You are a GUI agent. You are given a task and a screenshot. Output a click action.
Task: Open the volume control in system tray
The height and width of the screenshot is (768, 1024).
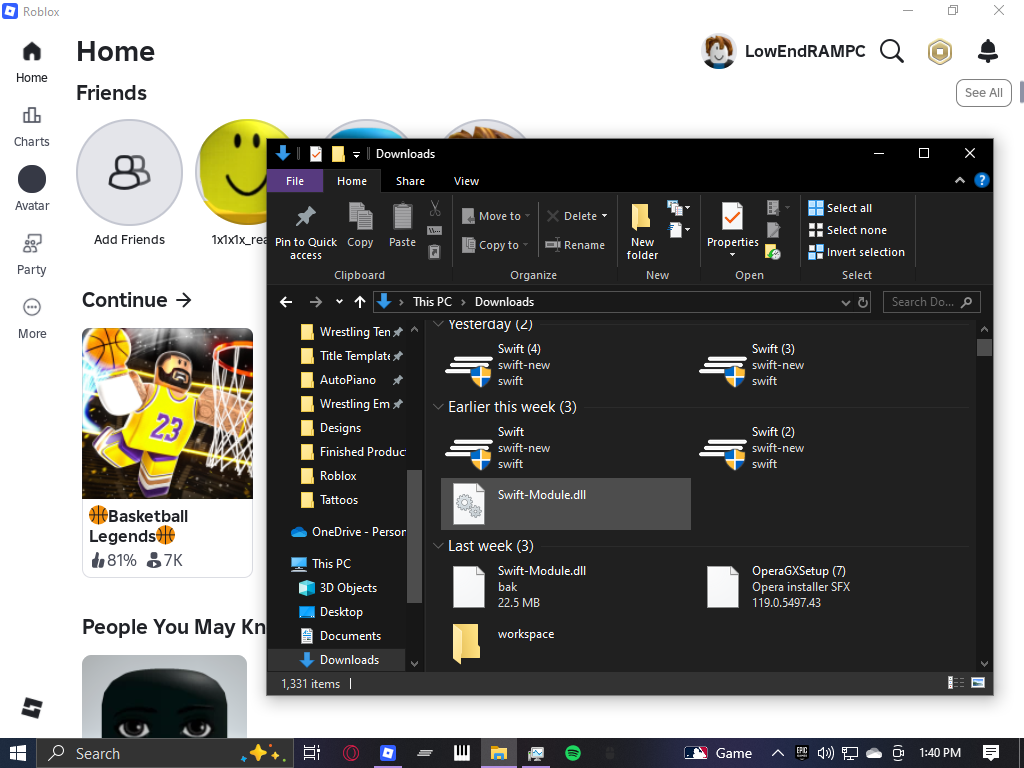coord(825,753)
